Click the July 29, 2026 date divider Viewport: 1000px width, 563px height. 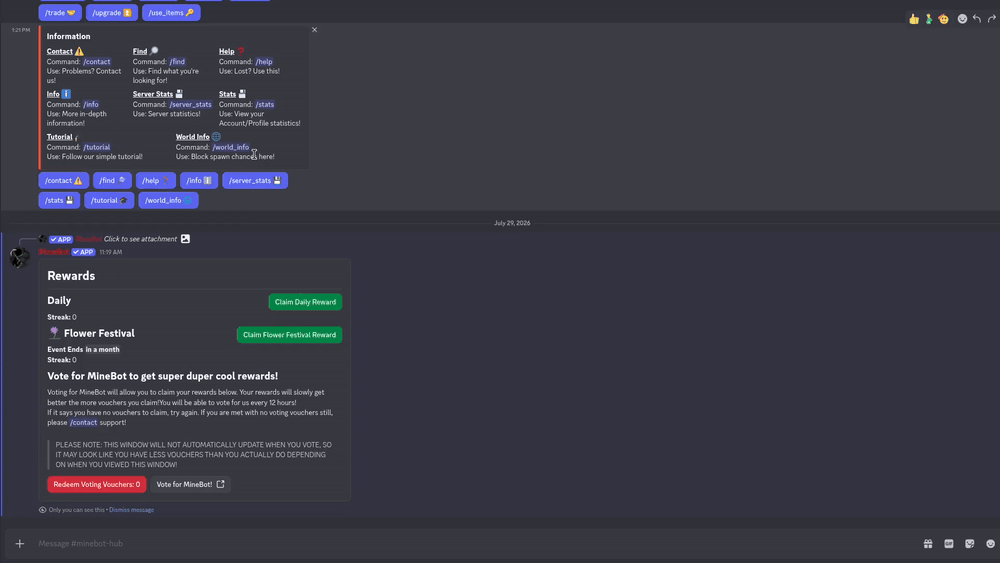coord(512,223)
